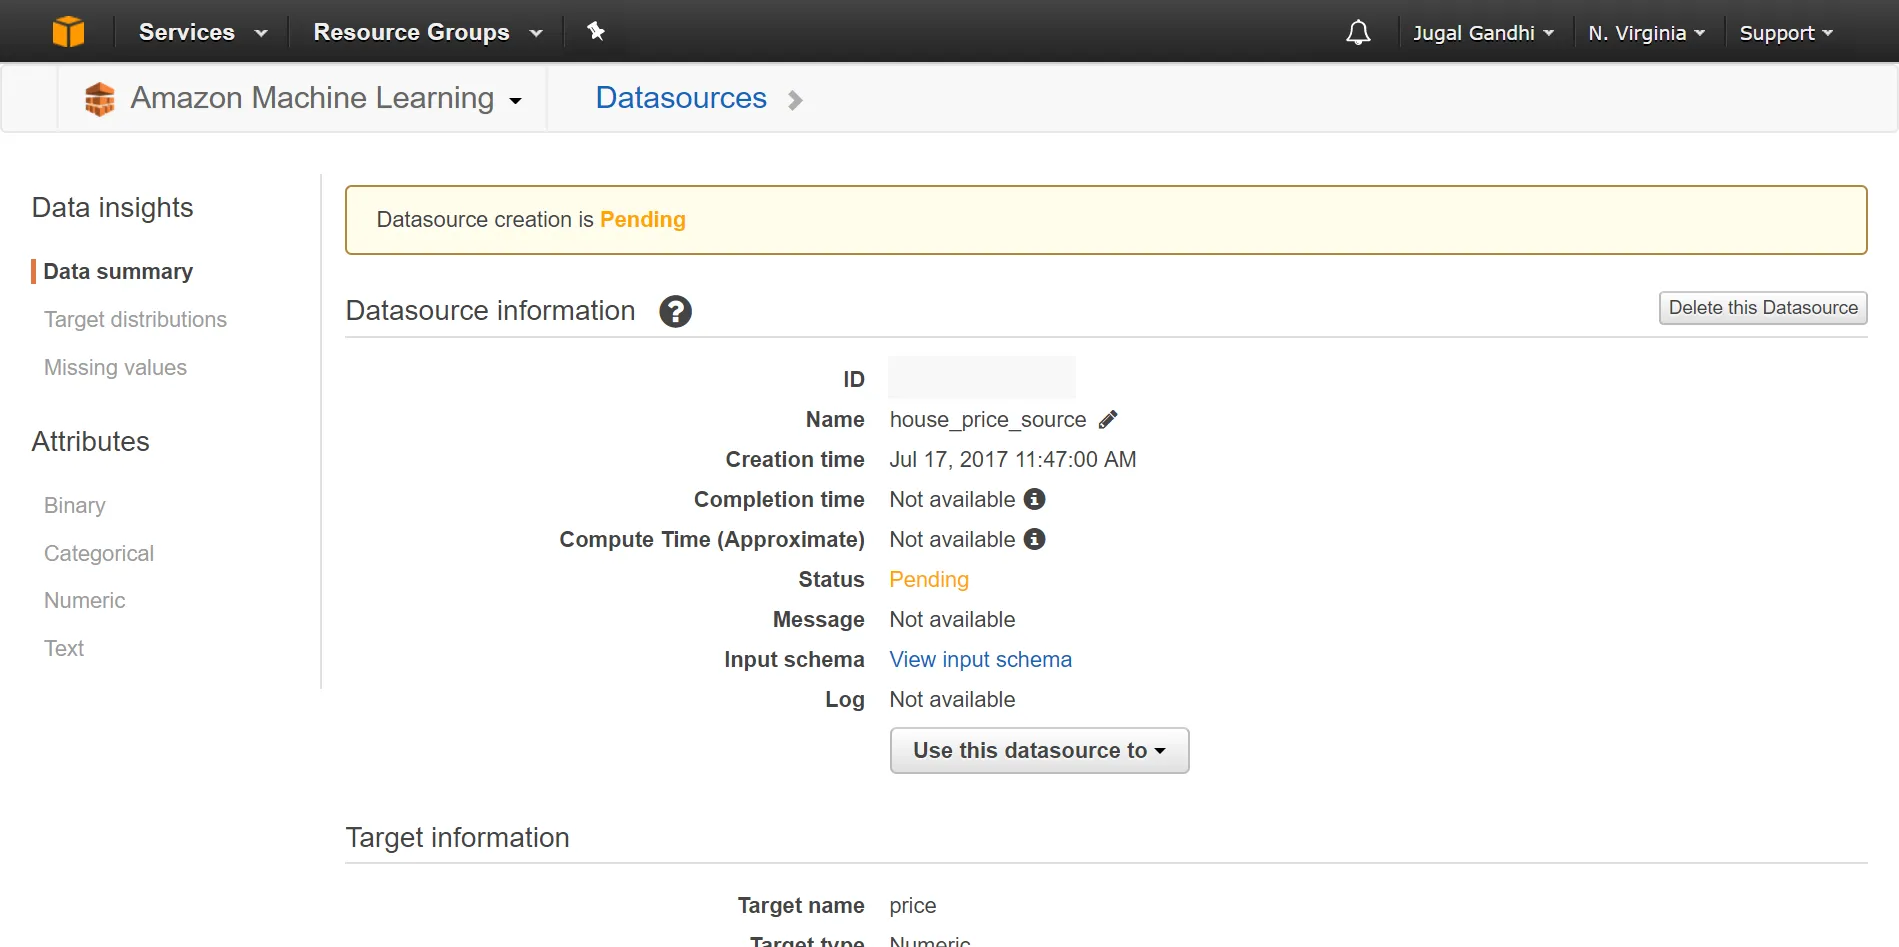This screenshot has height=947, width=1899.
Task: Click the target name value 'price'
Action: (912, 906)
